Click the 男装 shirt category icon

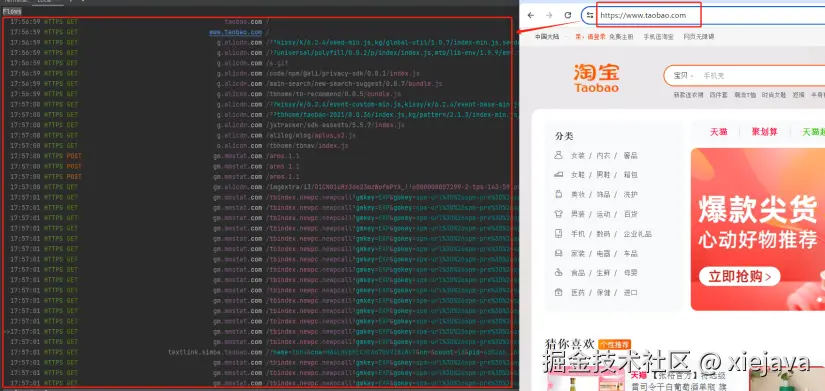[x=559, y=214]
